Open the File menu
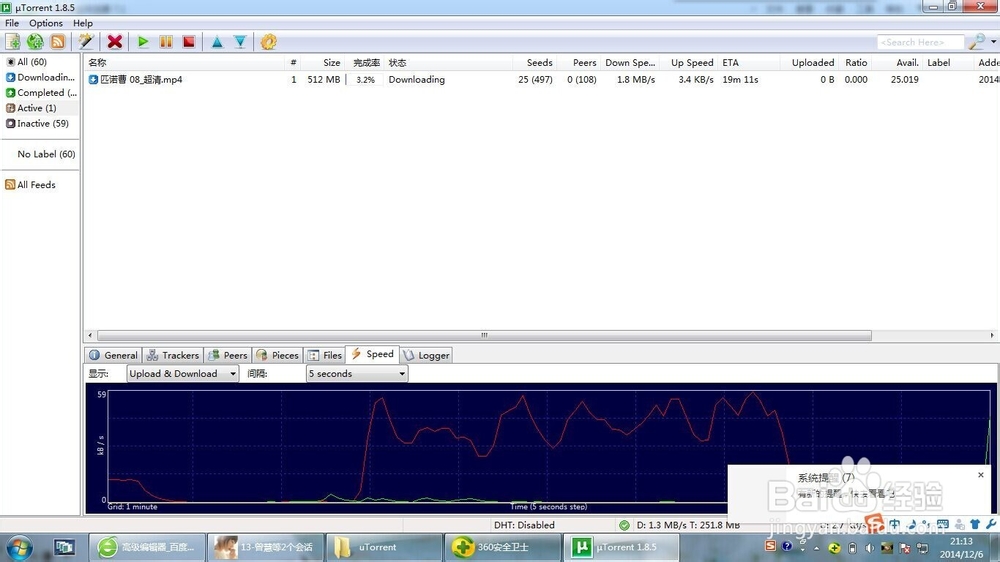 tap(11, 23)
